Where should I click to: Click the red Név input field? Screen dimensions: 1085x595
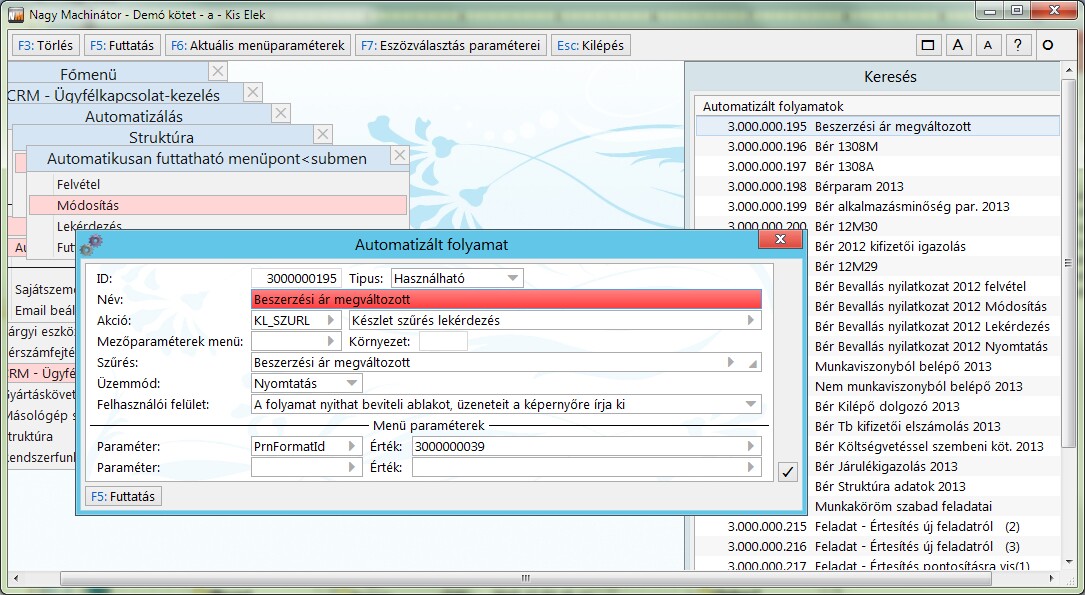(x=507, y=300)
